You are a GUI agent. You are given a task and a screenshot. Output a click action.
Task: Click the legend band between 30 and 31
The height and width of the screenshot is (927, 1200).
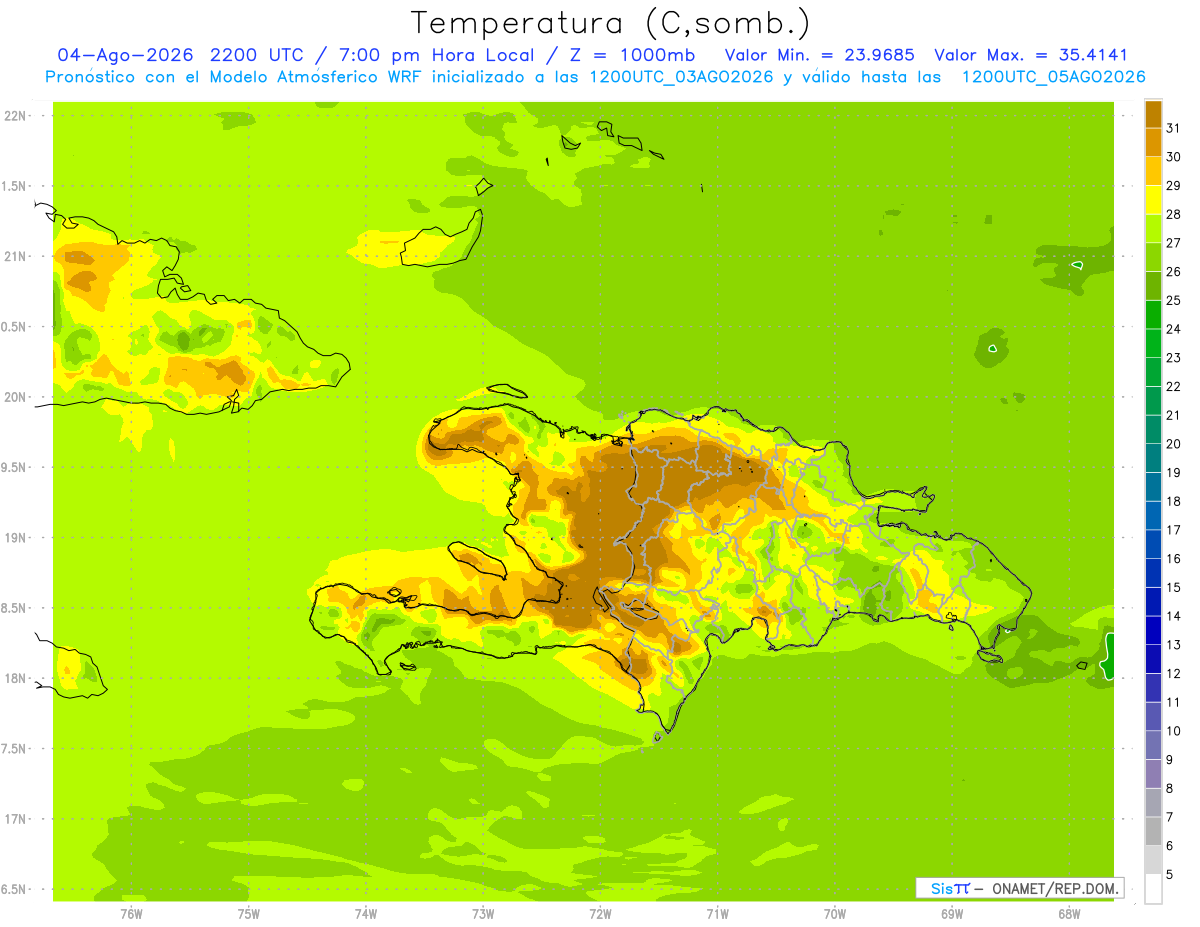pyautogui.click(x=1153, y=141)
